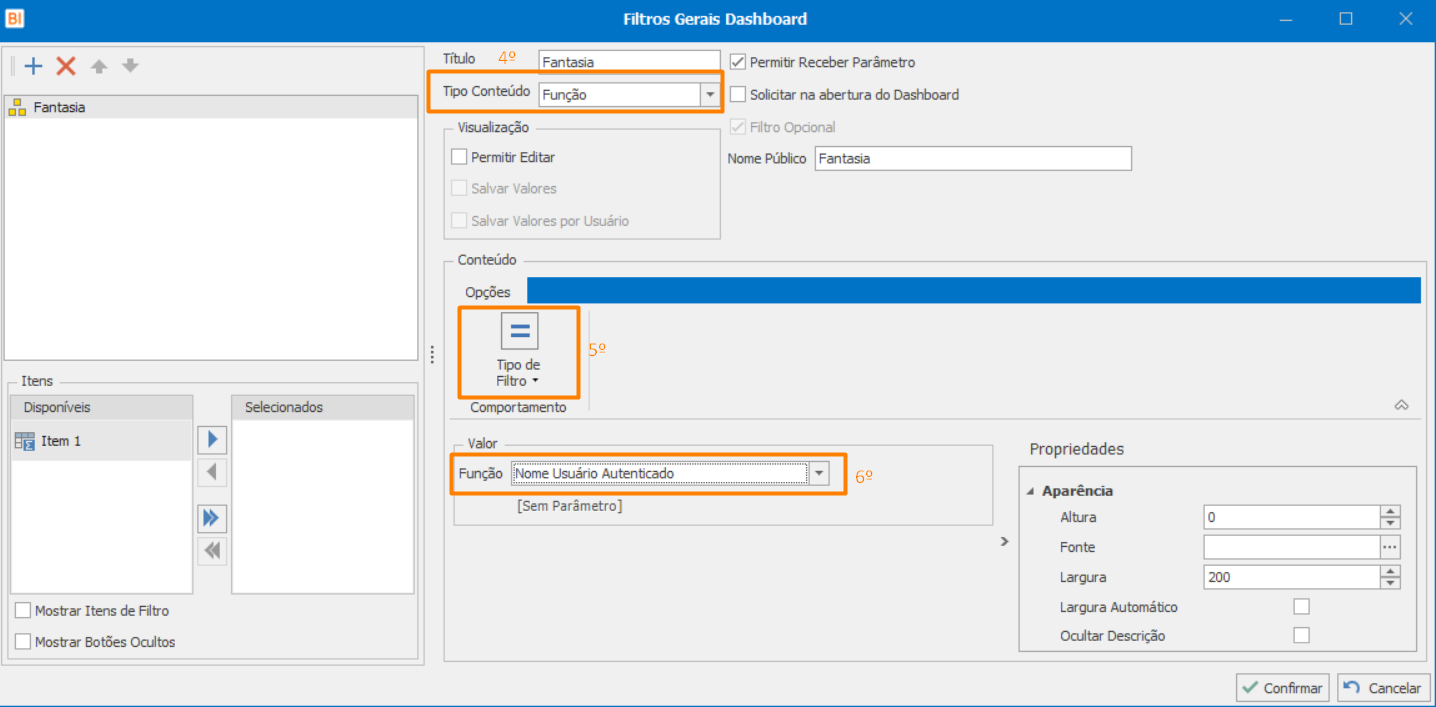1436x707 pixels.
Task: Open the Tipo Conteúdo dropdown
Action: [710, 95]
